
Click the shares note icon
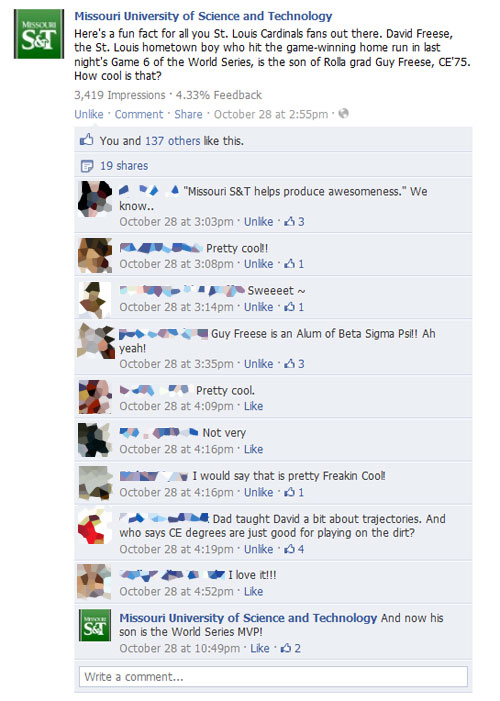(x=87, y=166)
